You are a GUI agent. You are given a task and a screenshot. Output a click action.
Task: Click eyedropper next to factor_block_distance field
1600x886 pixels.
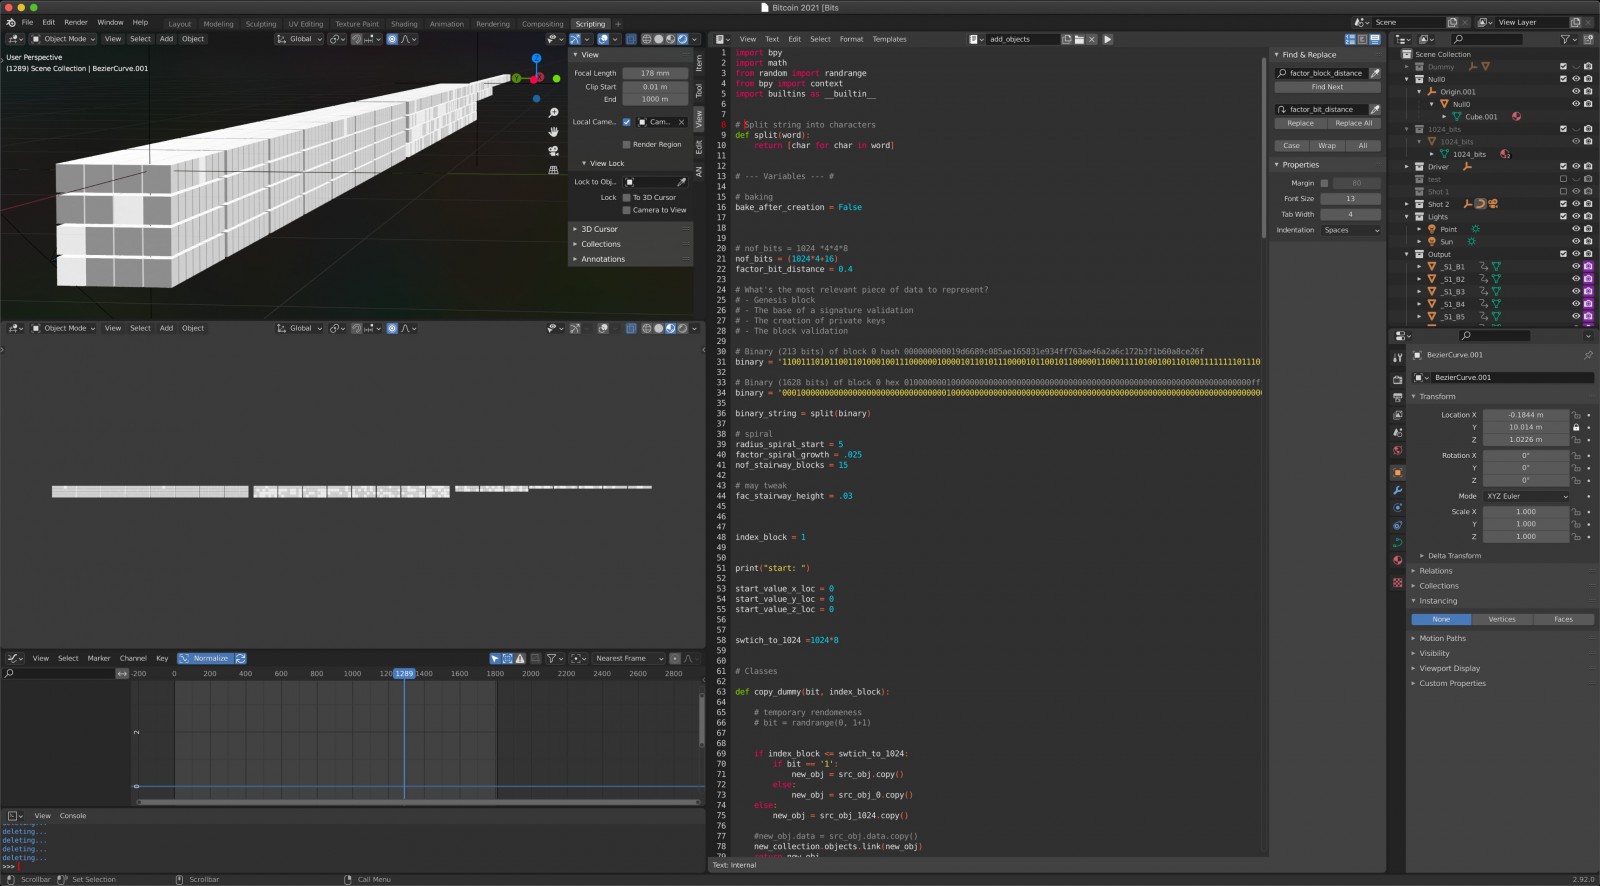click(x=1375, y=73)
